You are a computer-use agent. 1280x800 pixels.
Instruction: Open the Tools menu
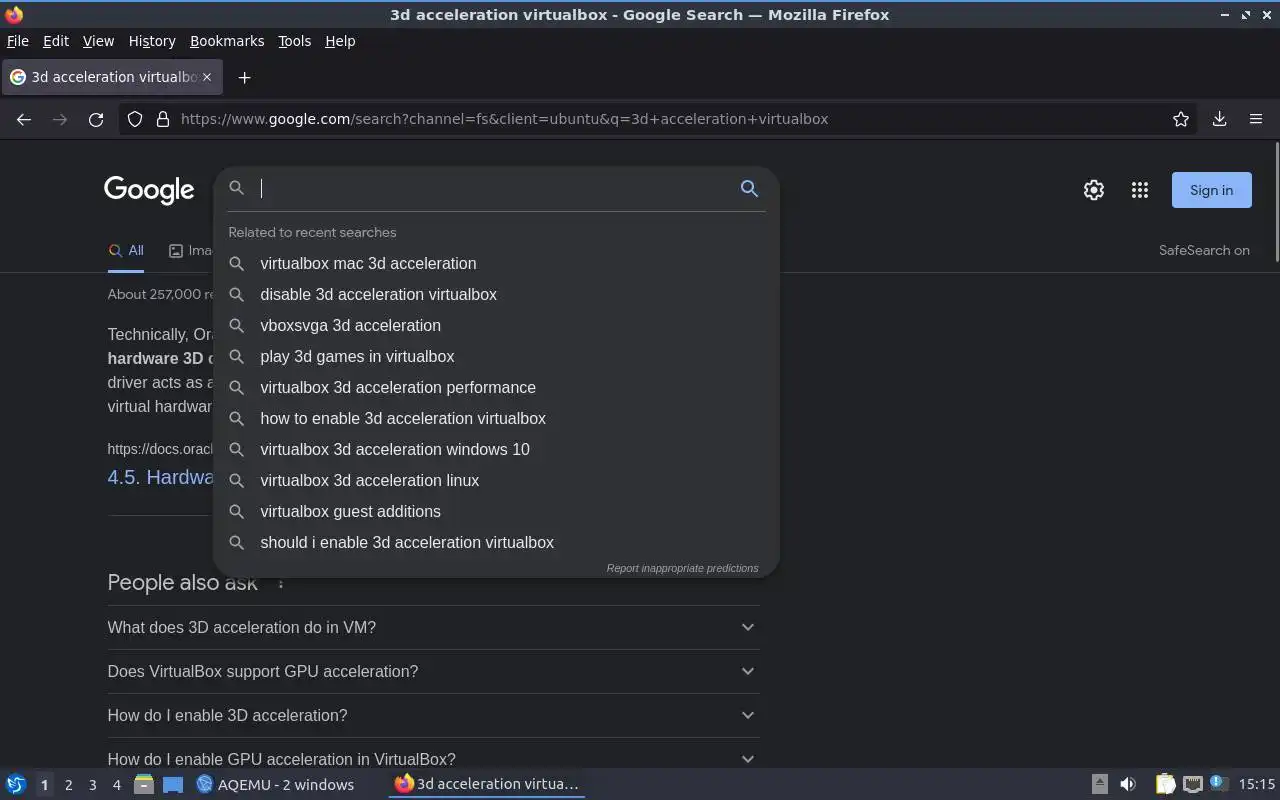click(x=295, y=41)
